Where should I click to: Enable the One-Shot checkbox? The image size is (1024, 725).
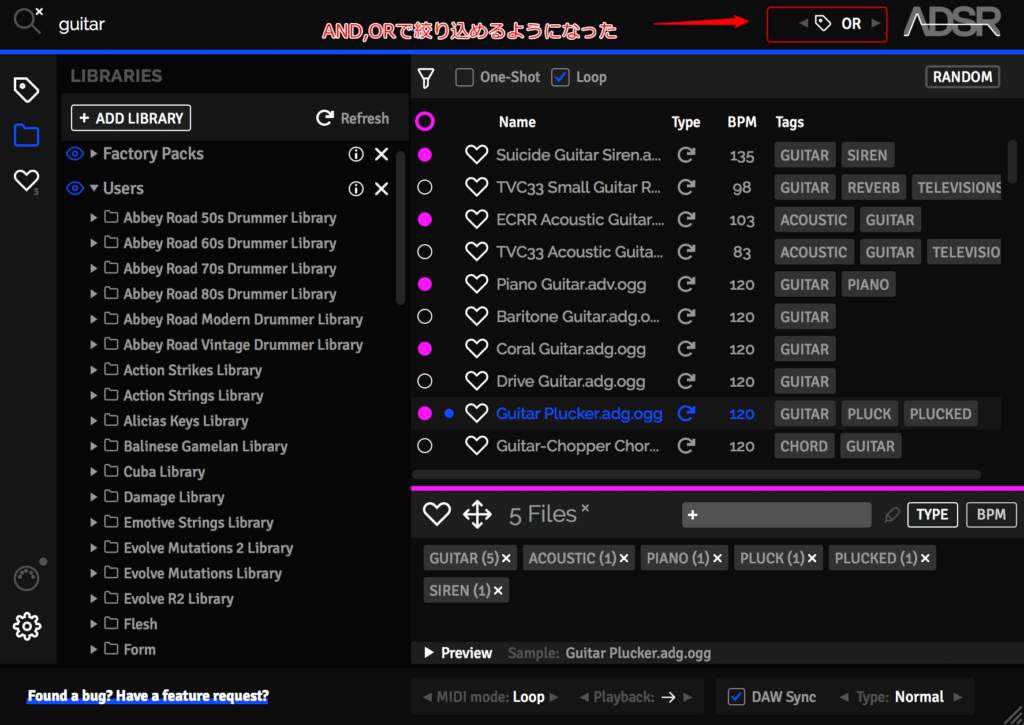point(464,77)
